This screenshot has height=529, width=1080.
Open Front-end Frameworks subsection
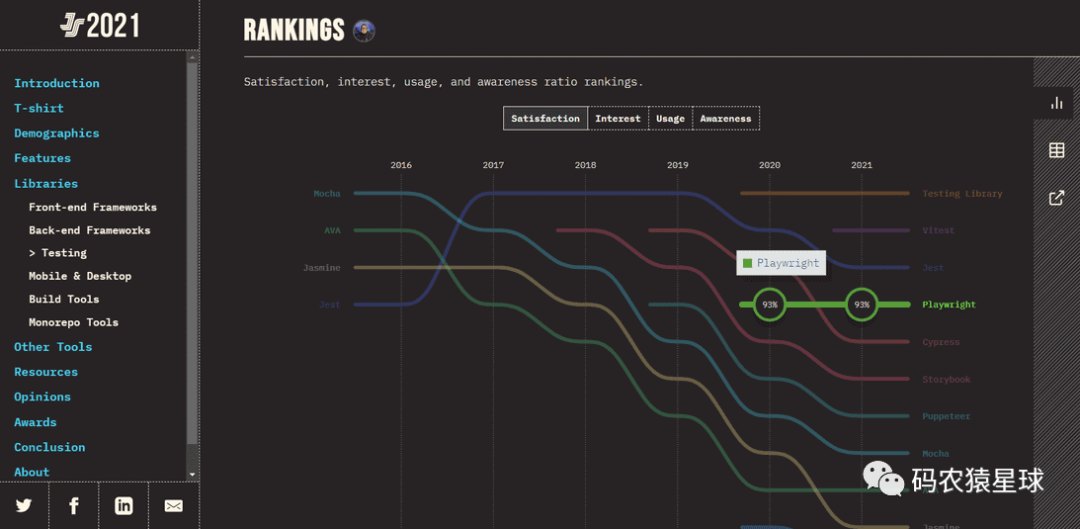pyautogui.click(x=93, y=207)
